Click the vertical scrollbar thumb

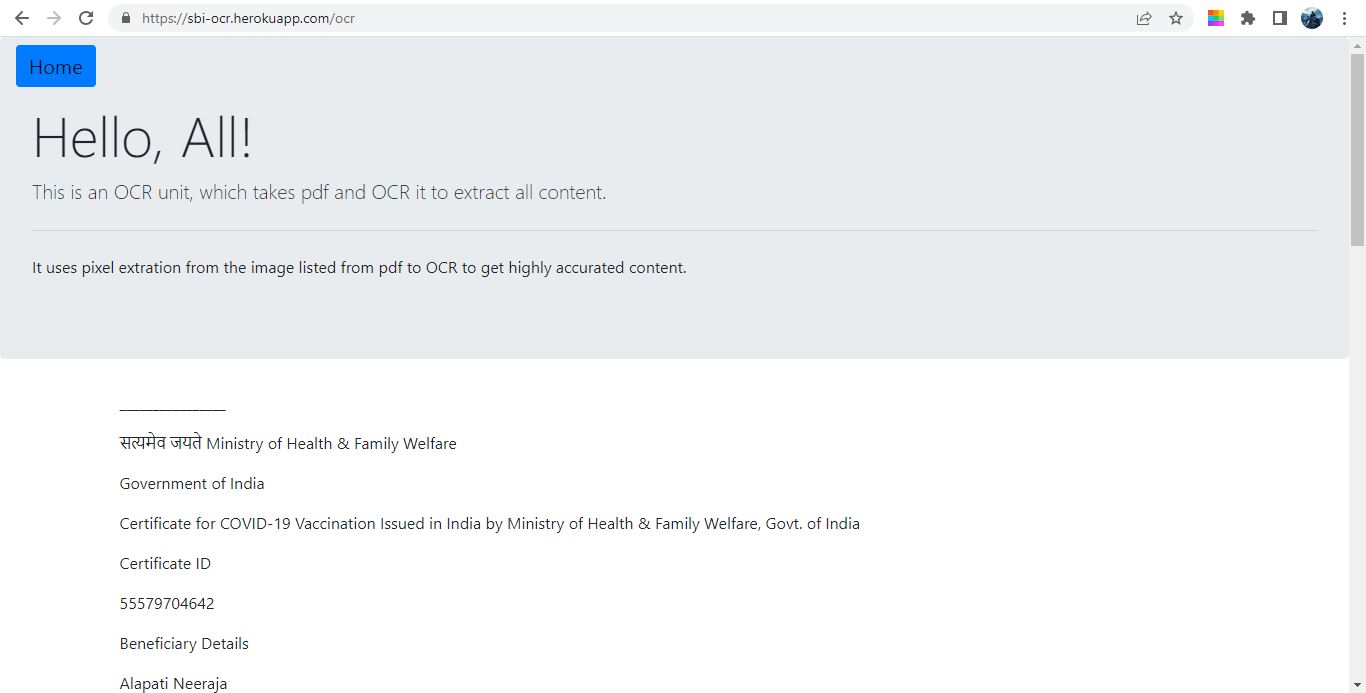click(x=1357, y=148)
